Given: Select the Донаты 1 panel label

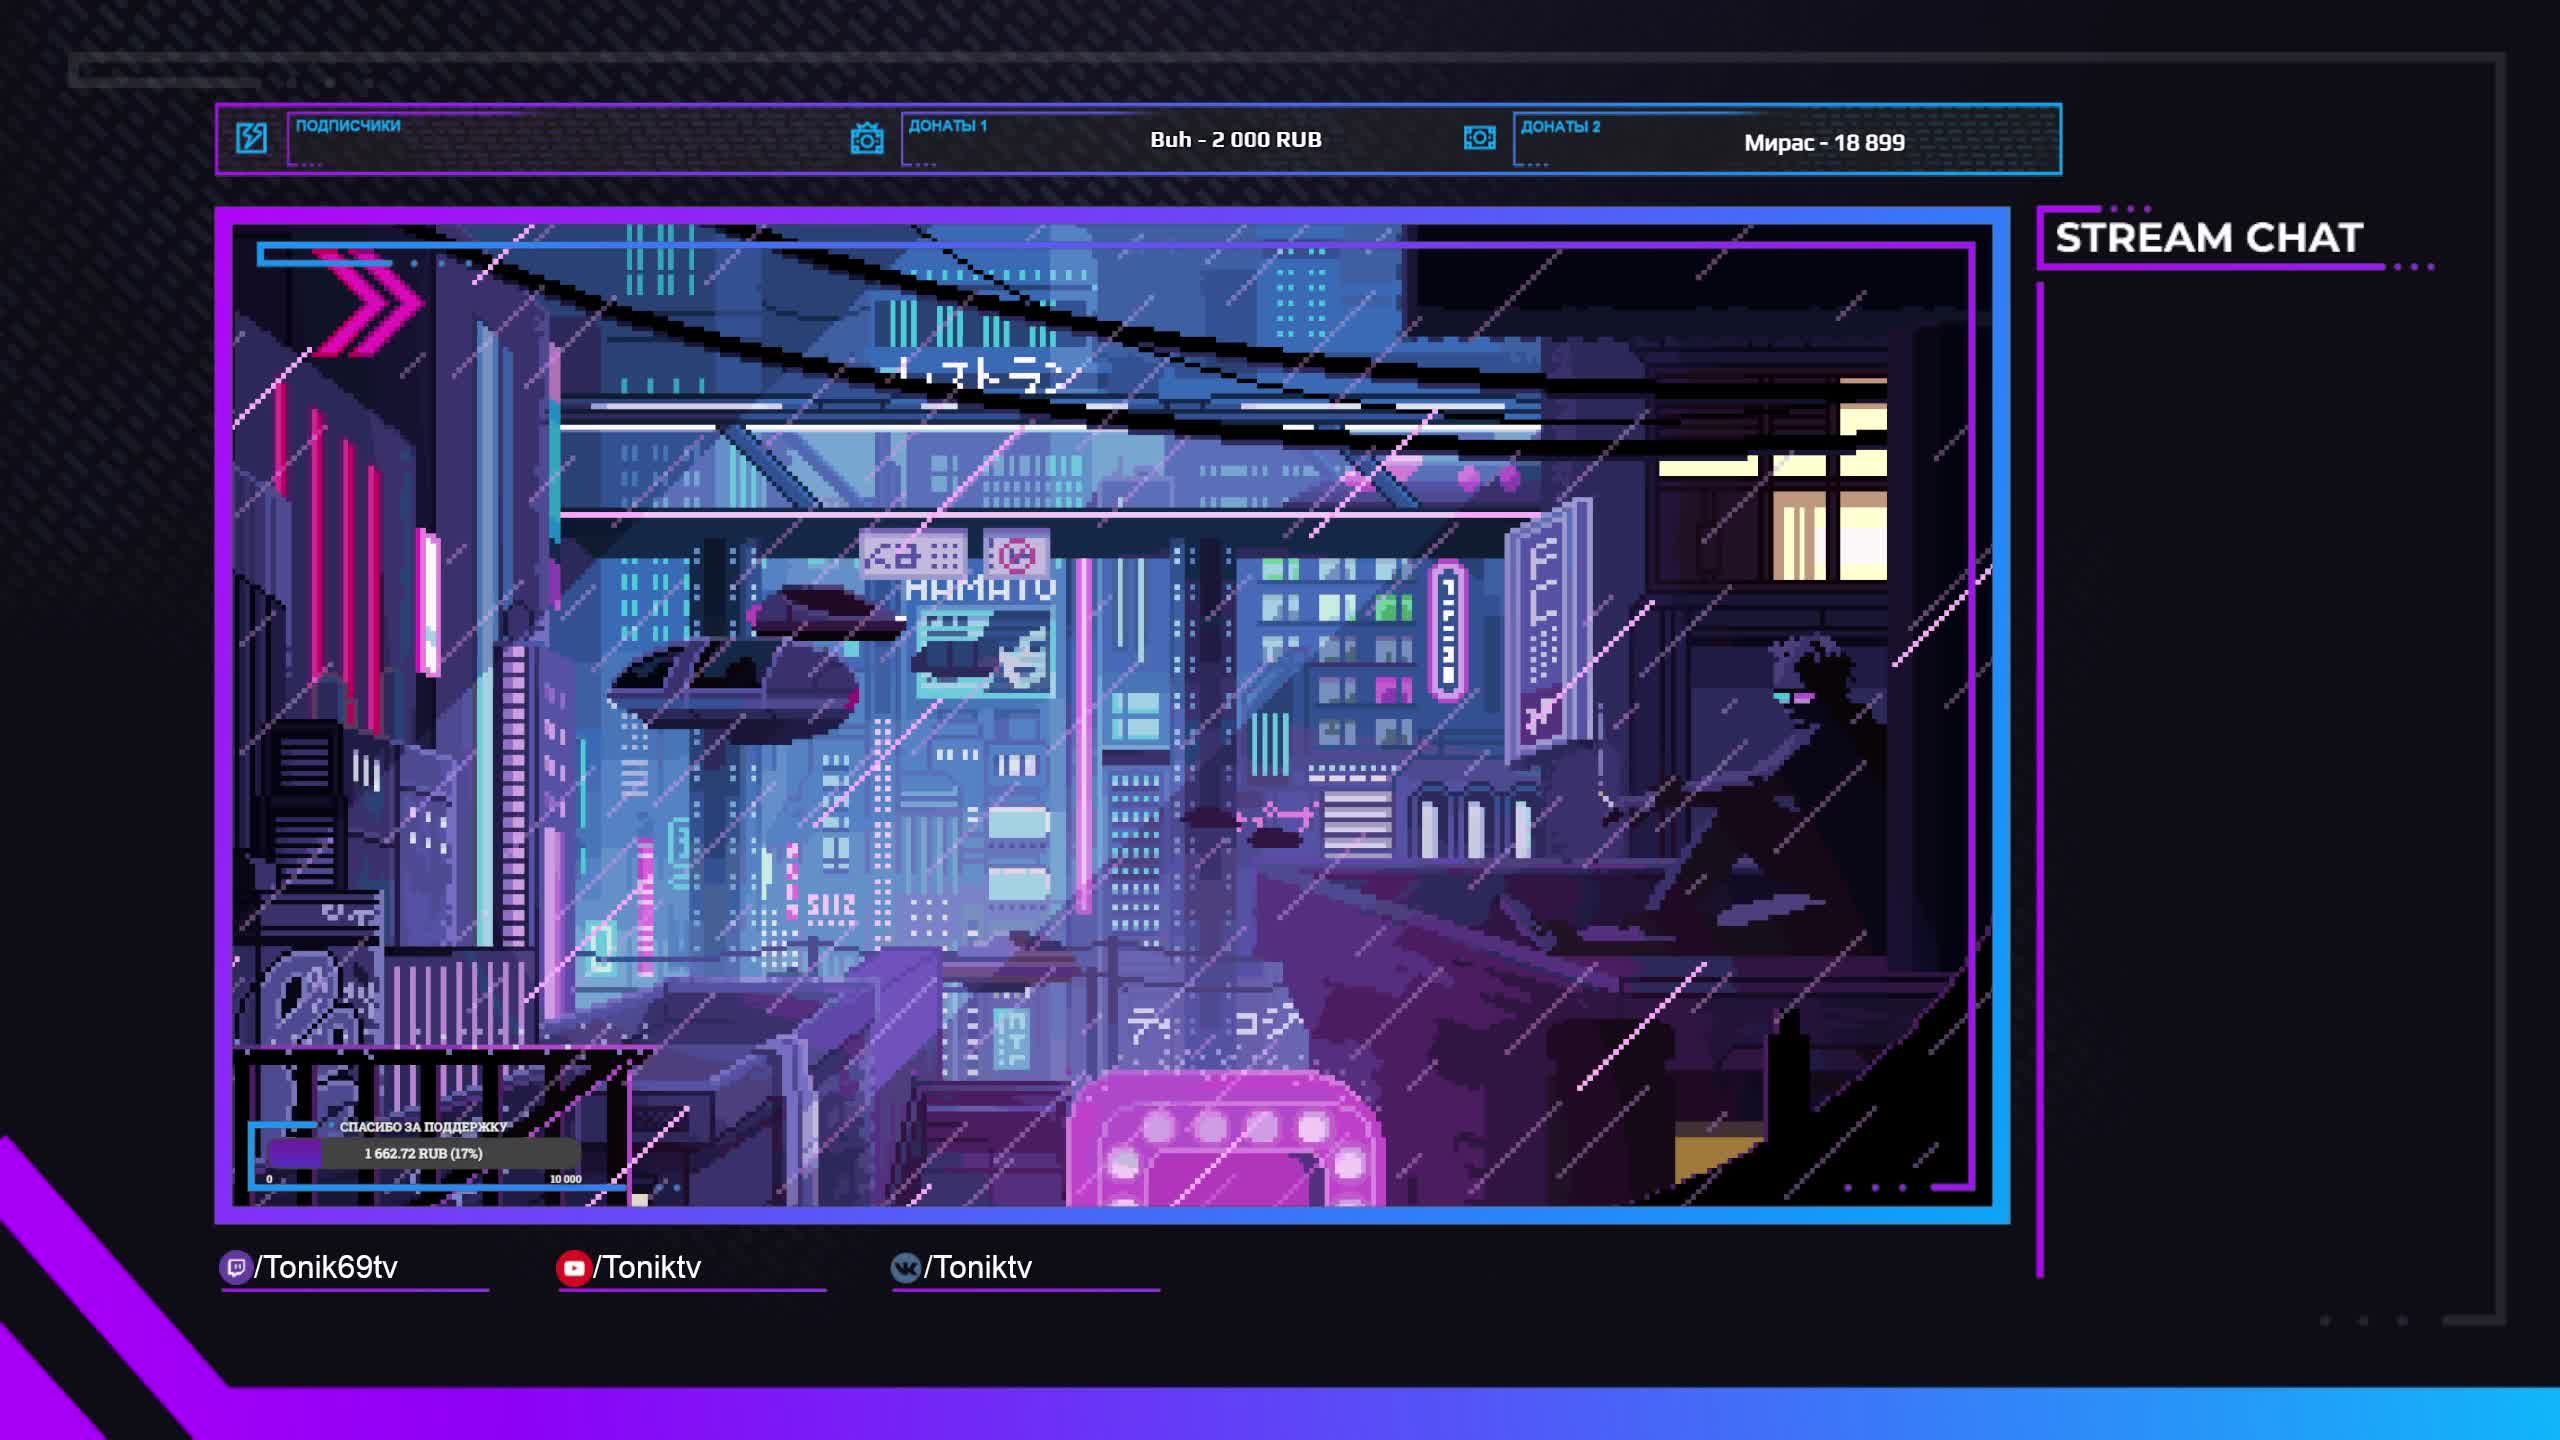Looking at the screenshot, I should tap(947, 126).
